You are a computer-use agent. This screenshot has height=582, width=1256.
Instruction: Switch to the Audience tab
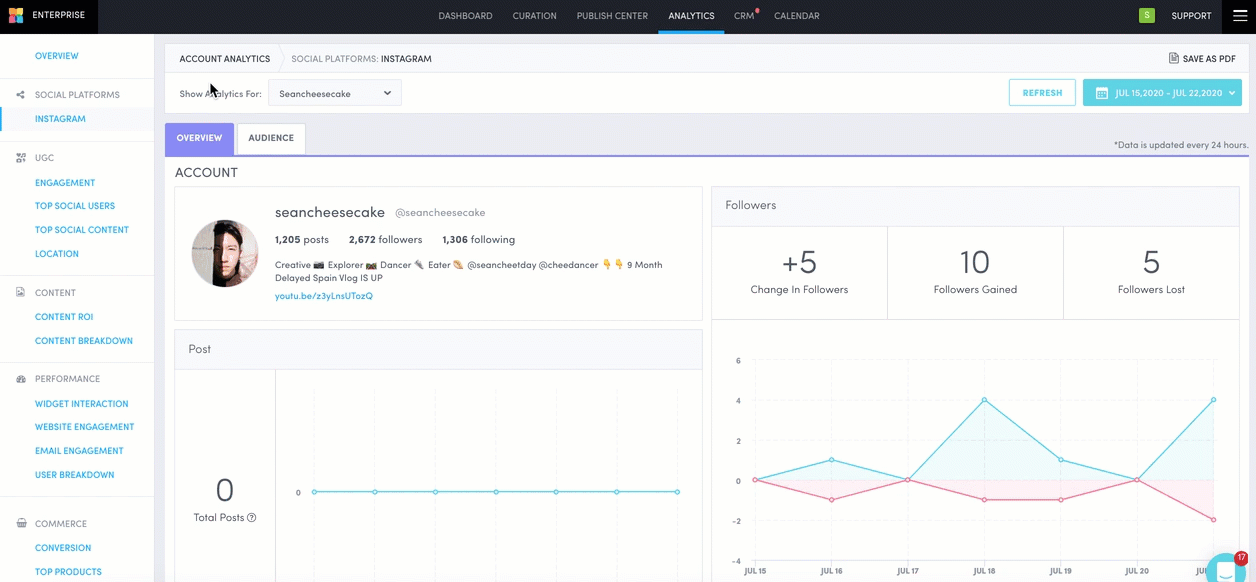tap(271, 138)
